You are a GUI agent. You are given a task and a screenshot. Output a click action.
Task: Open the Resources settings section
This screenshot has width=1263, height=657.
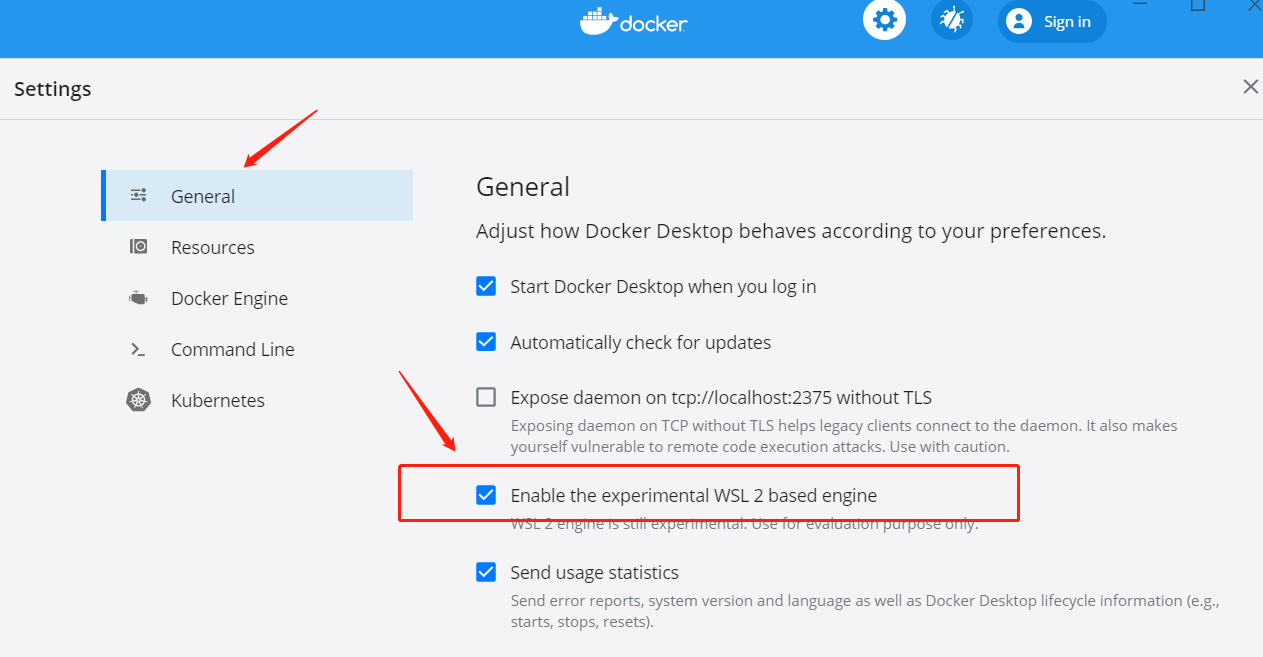[x=257, y=247]
